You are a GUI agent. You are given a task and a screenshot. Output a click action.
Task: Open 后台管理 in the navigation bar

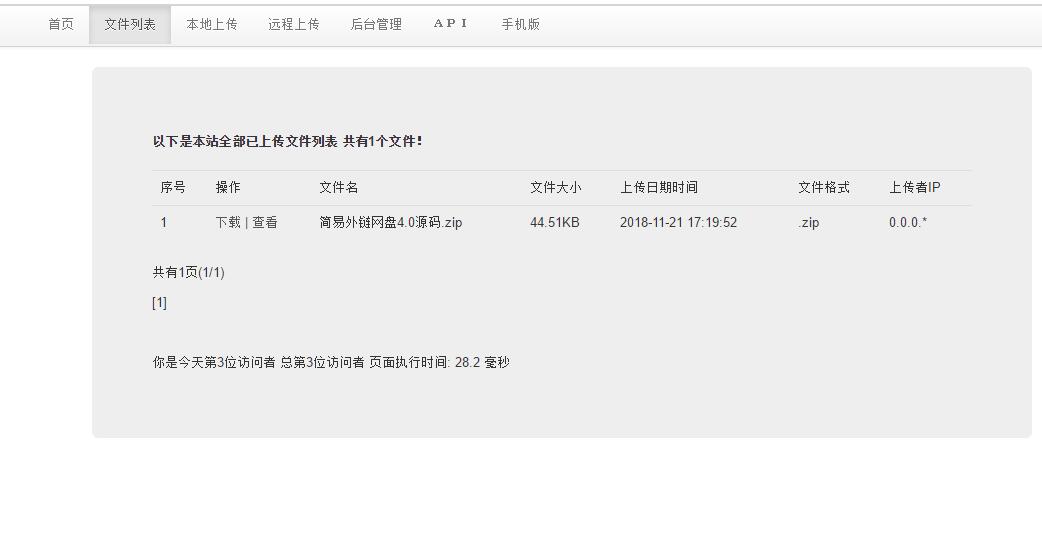point(376,24)
